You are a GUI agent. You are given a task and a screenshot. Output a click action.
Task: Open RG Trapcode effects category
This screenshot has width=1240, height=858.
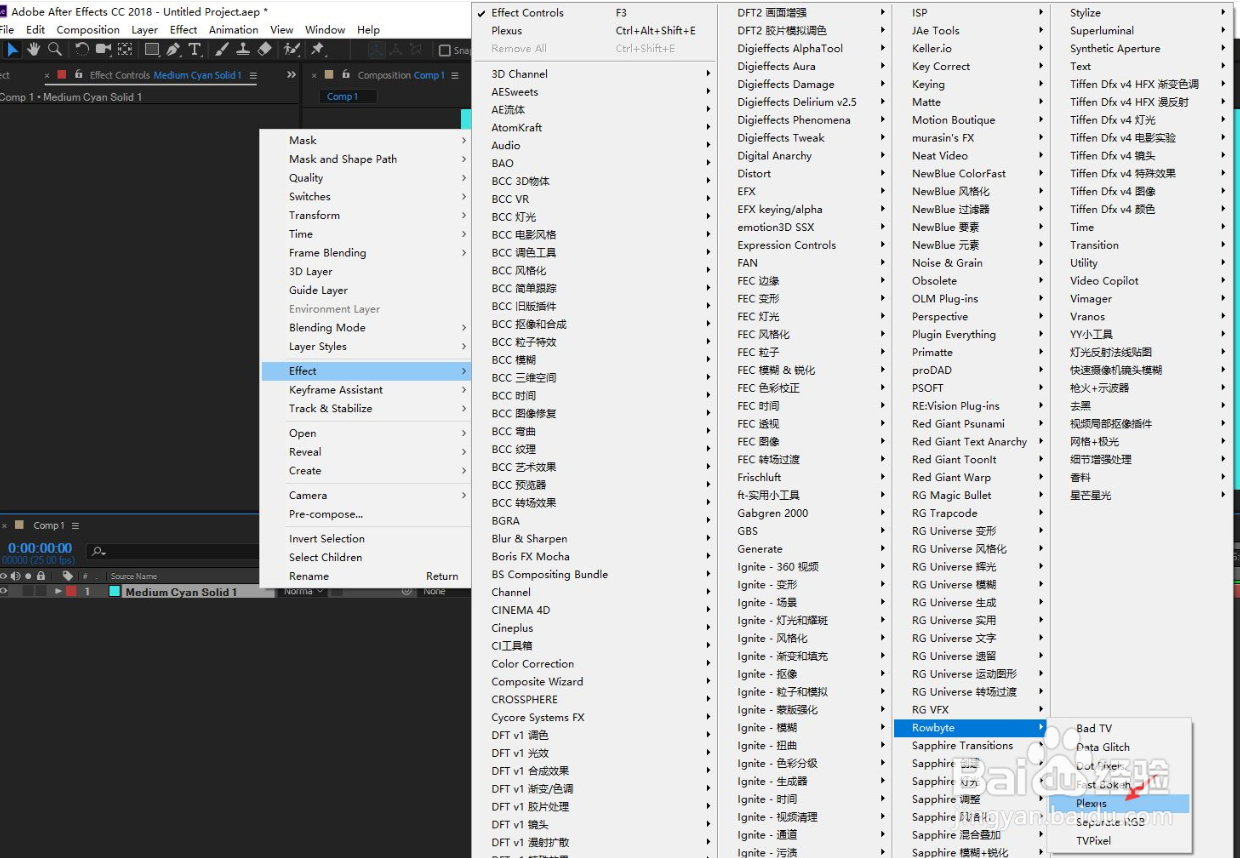tap(970, 513)
